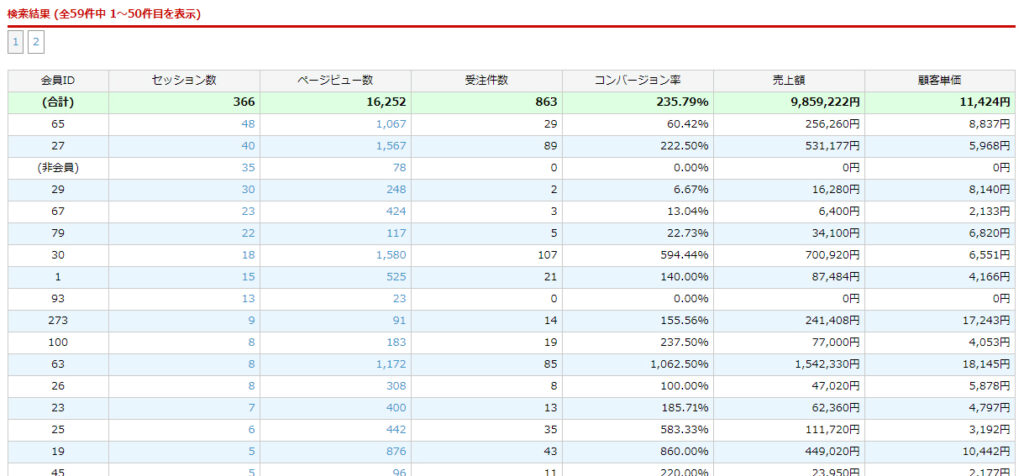Select sales amount 256,260円 cell

789,124
